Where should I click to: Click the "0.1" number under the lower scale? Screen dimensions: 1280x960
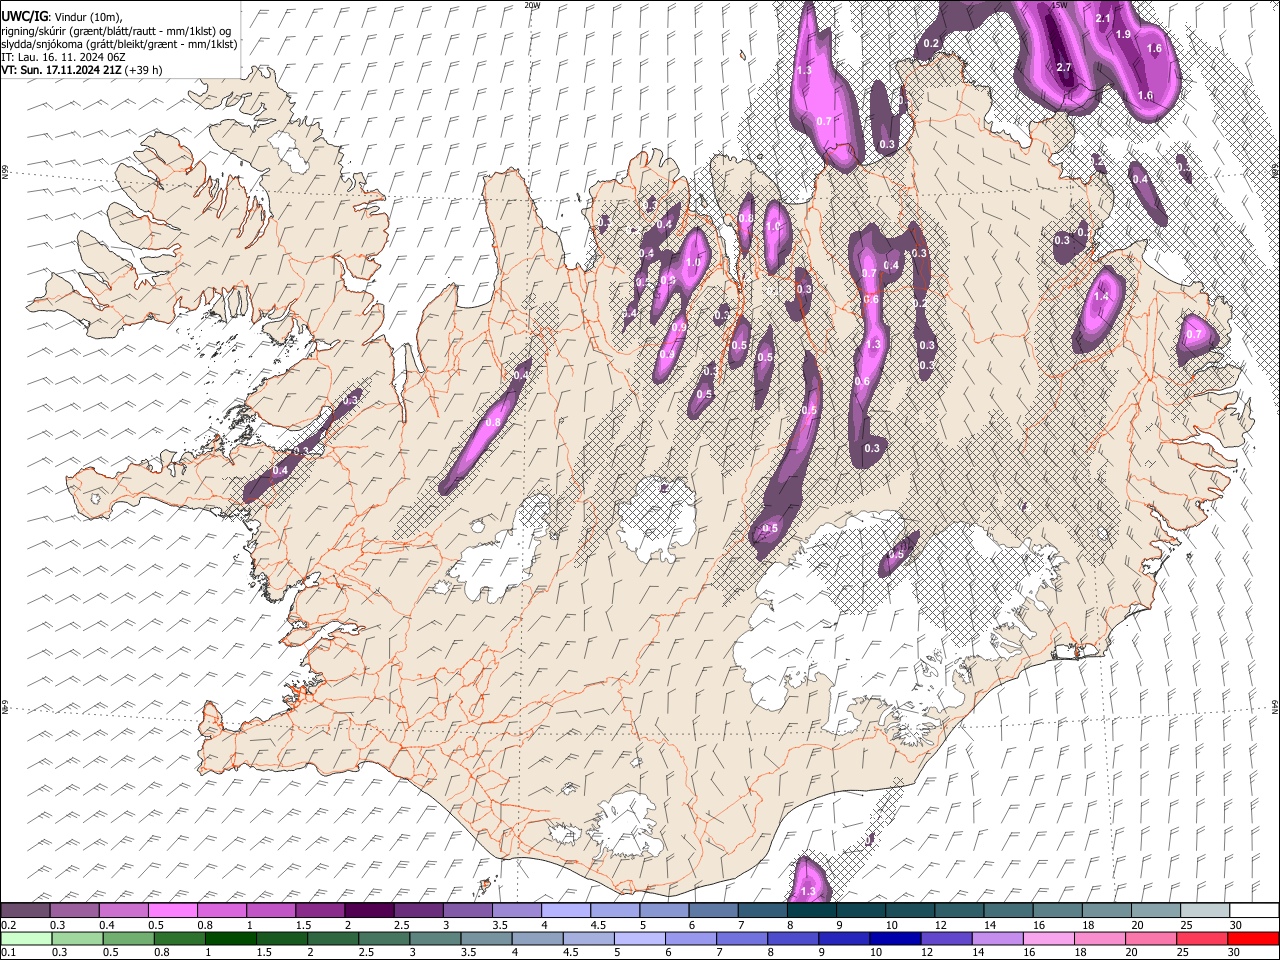[x=8, y=953]
